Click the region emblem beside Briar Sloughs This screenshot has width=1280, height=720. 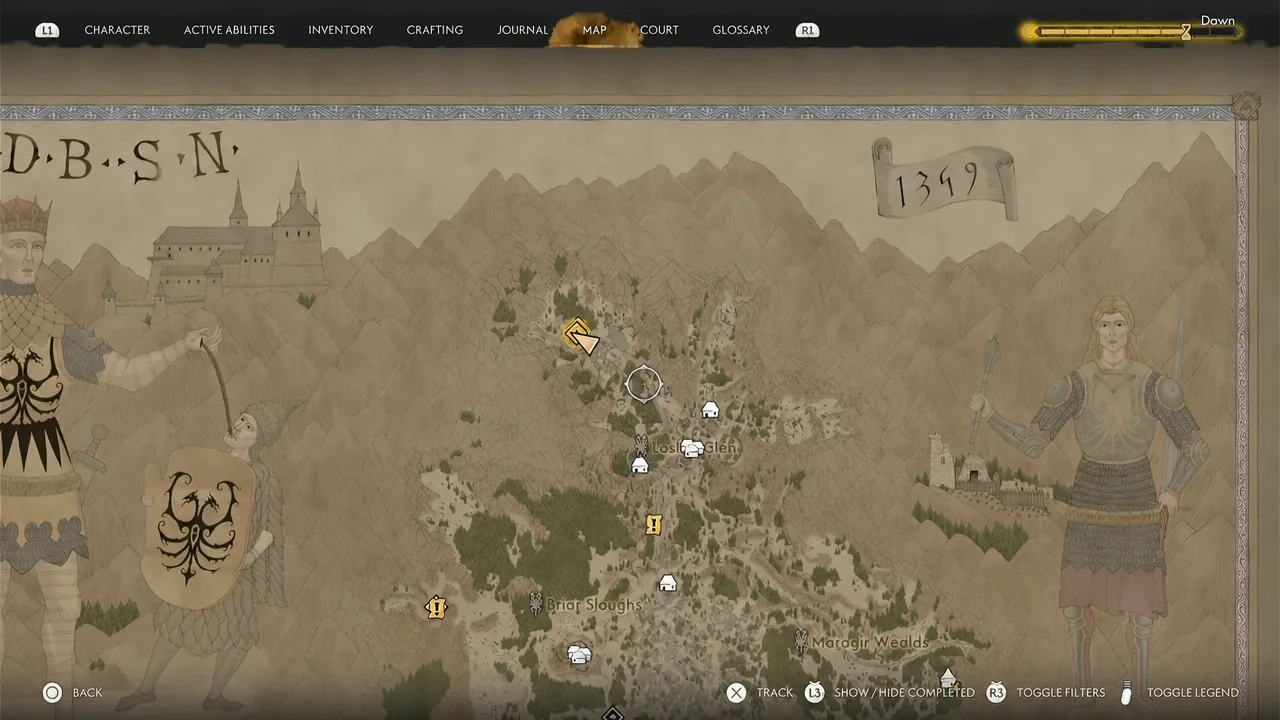pos(536,603)
